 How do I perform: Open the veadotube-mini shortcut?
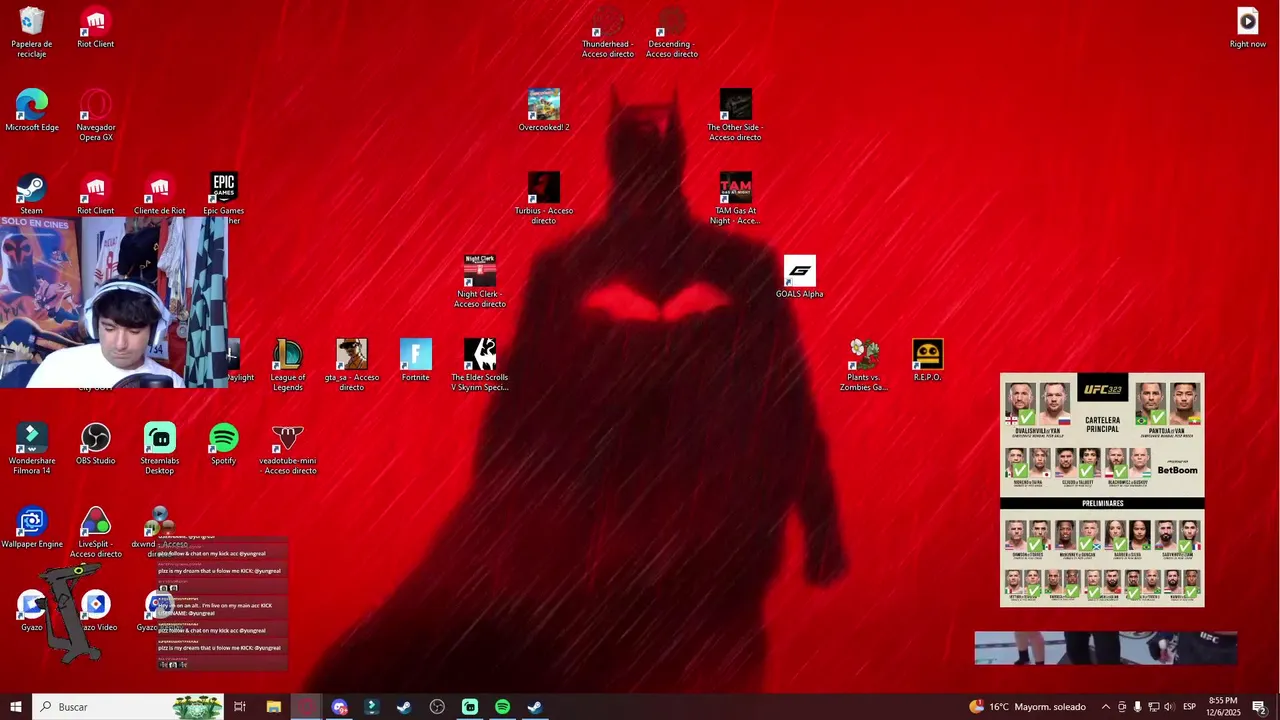point(288,448)
